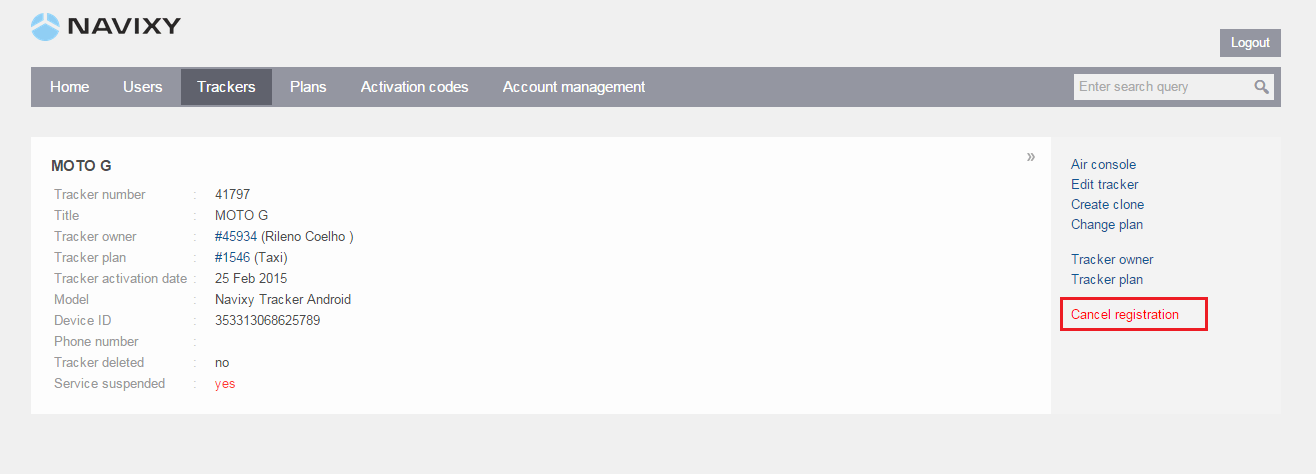Screen dimensions: 1316x474
Task: Click the Navixy logo icon
Action: point(46,27)
